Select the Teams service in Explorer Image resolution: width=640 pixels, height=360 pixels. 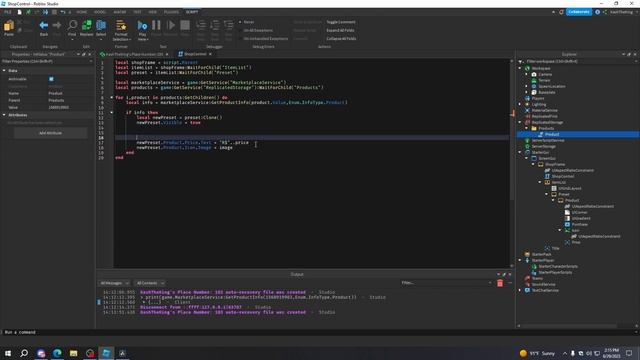[537, 278]
